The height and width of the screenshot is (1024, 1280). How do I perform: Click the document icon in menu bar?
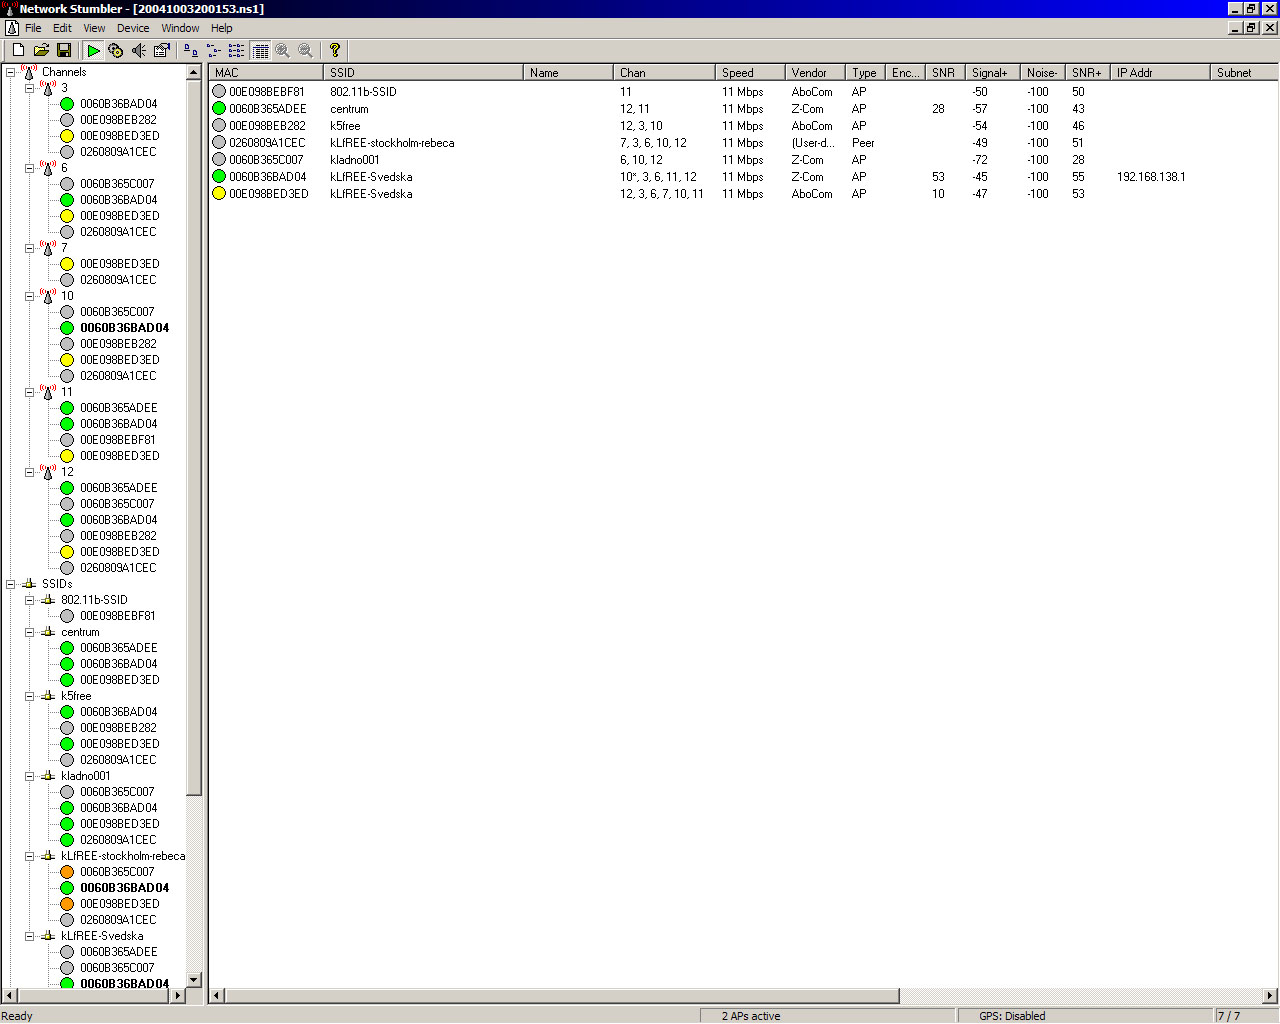pos(12,28)
